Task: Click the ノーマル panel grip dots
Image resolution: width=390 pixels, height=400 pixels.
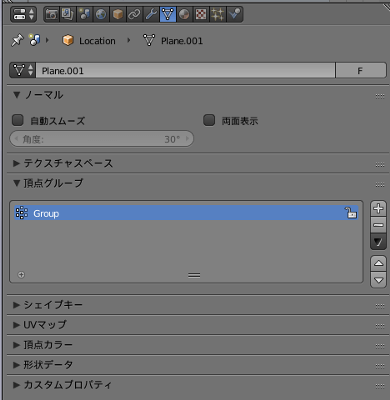Action: tap(380, 96)
